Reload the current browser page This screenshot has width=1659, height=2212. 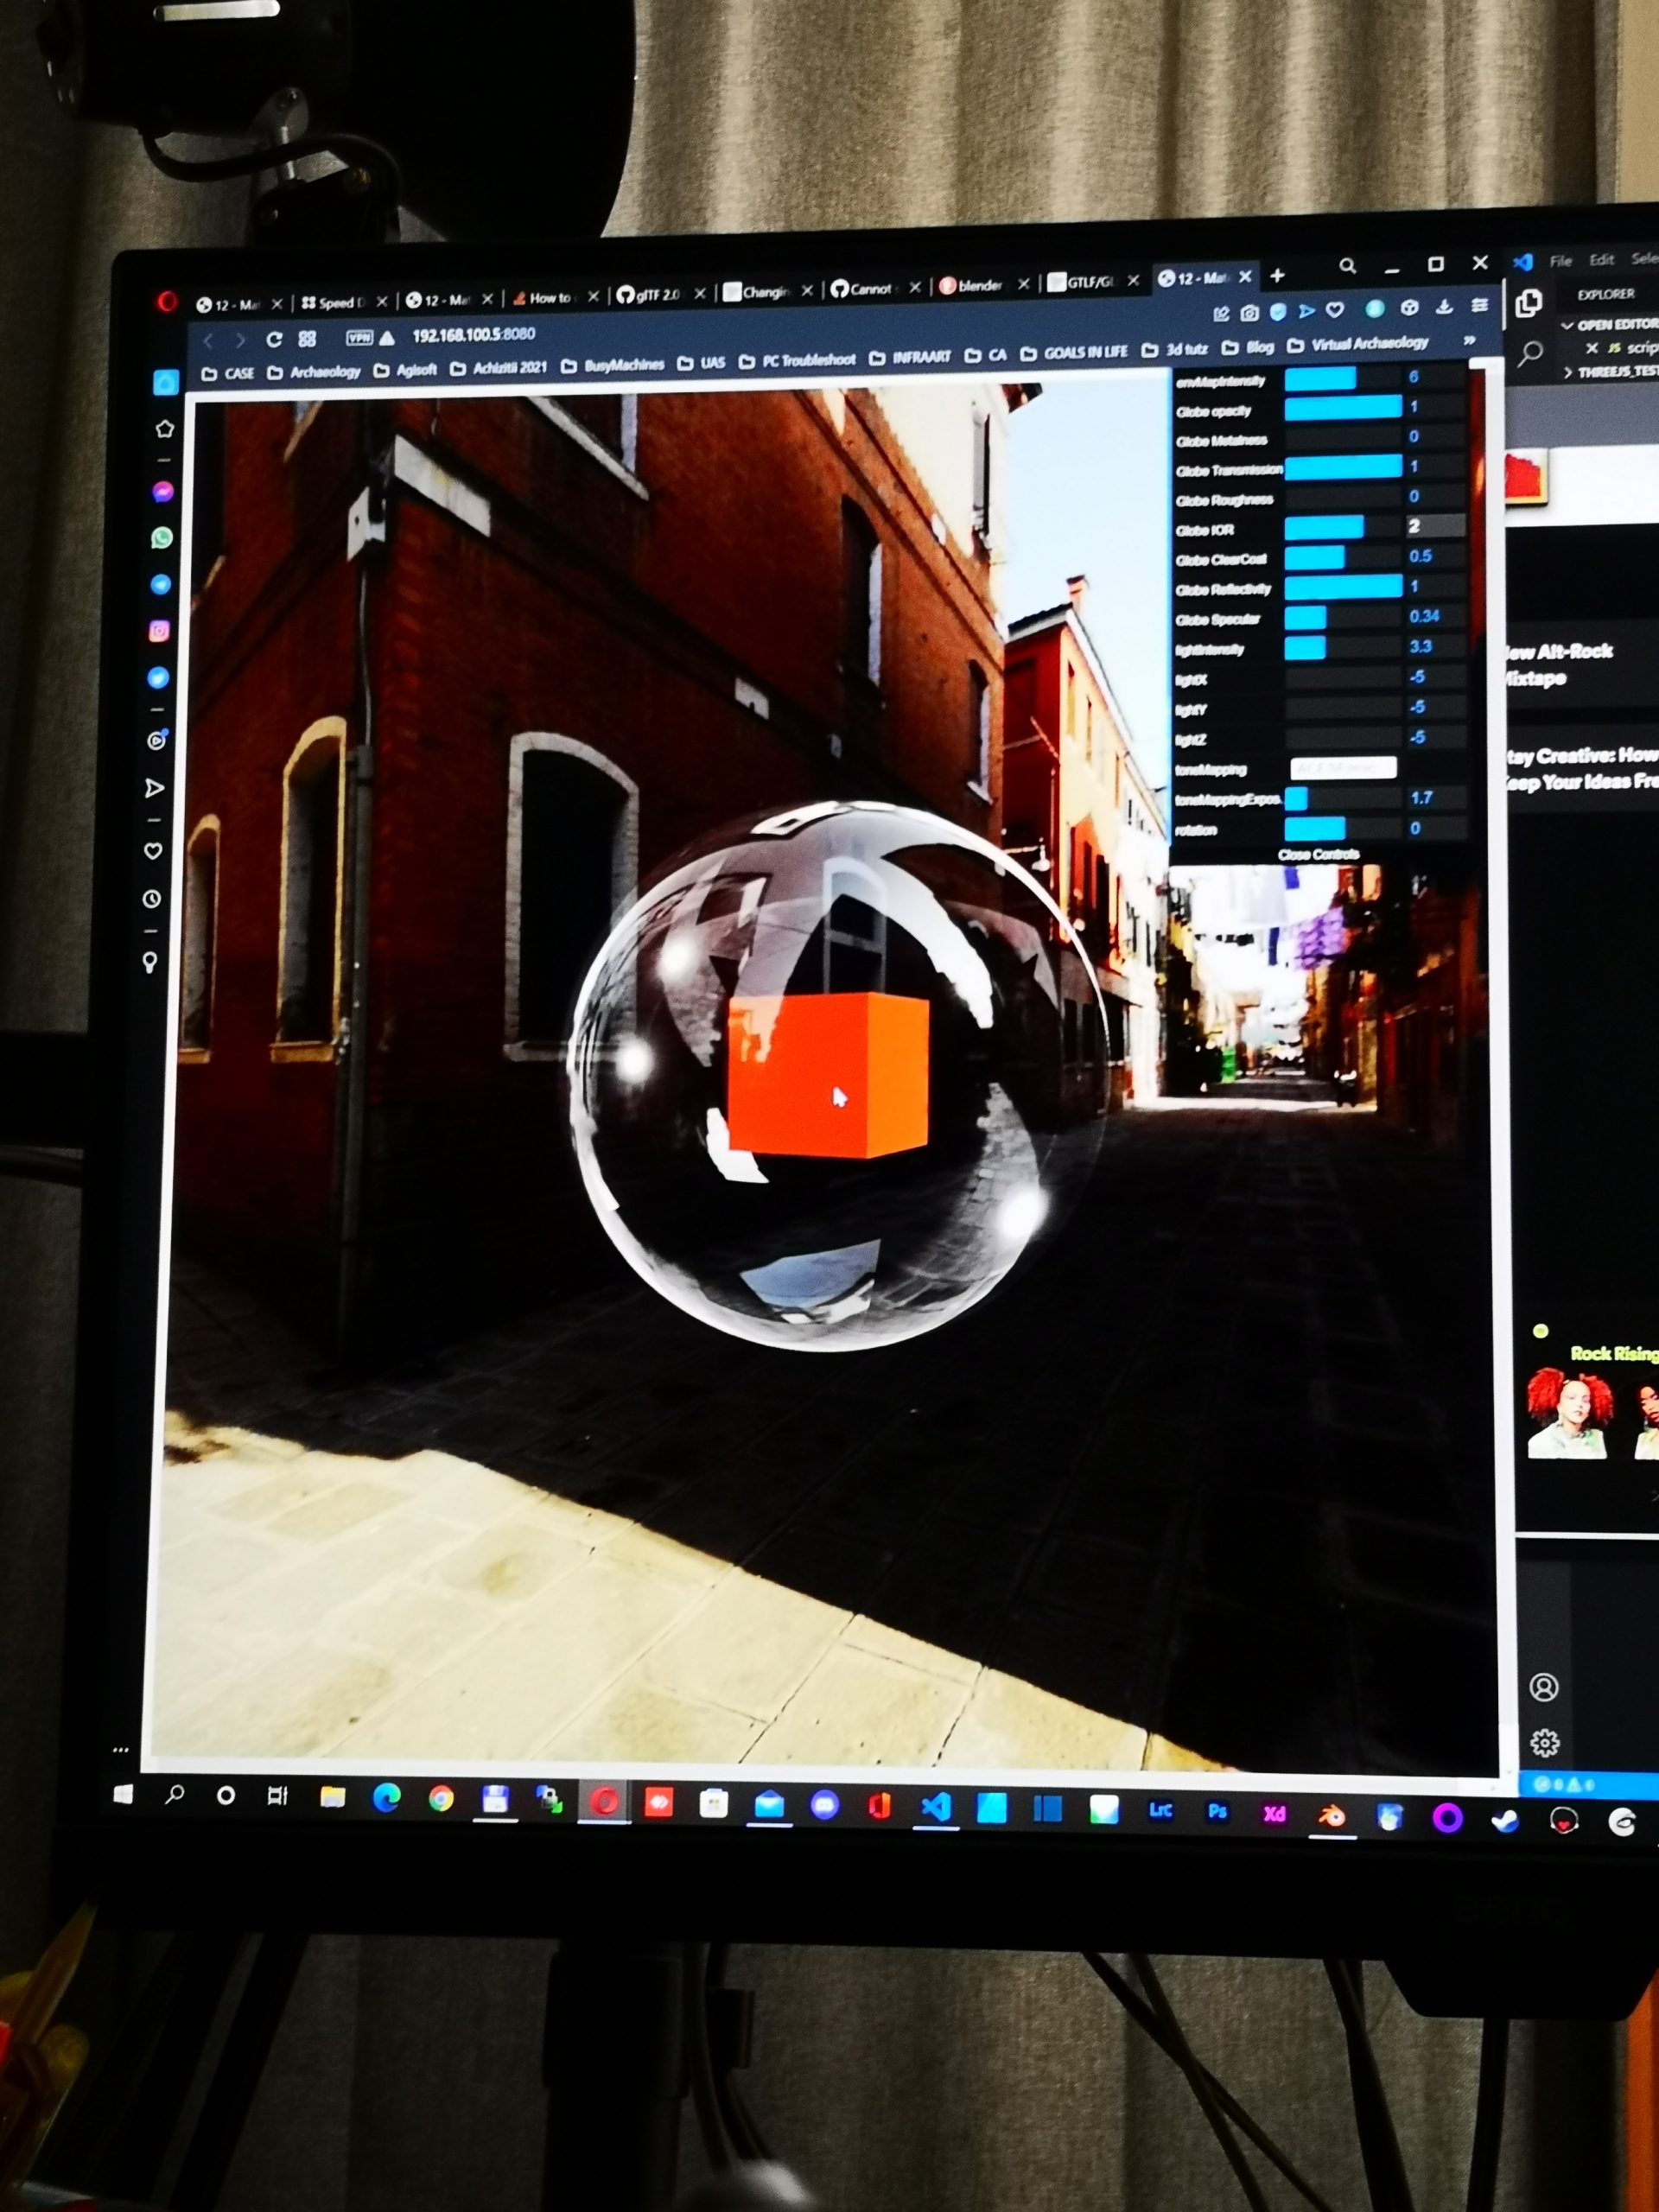click(274, 340)
